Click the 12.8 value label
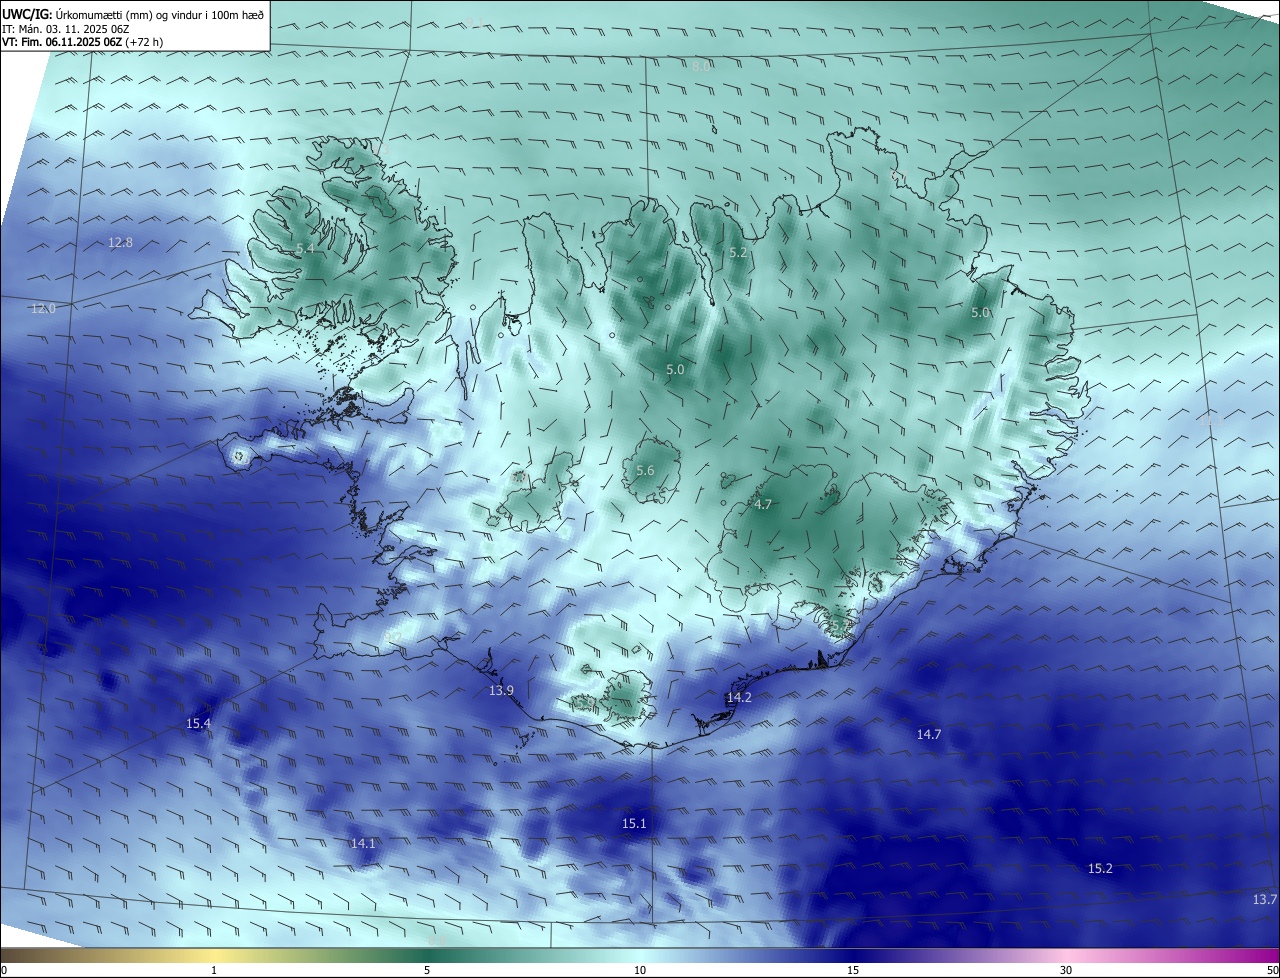The image size is (1280, 978). [120, 243]
